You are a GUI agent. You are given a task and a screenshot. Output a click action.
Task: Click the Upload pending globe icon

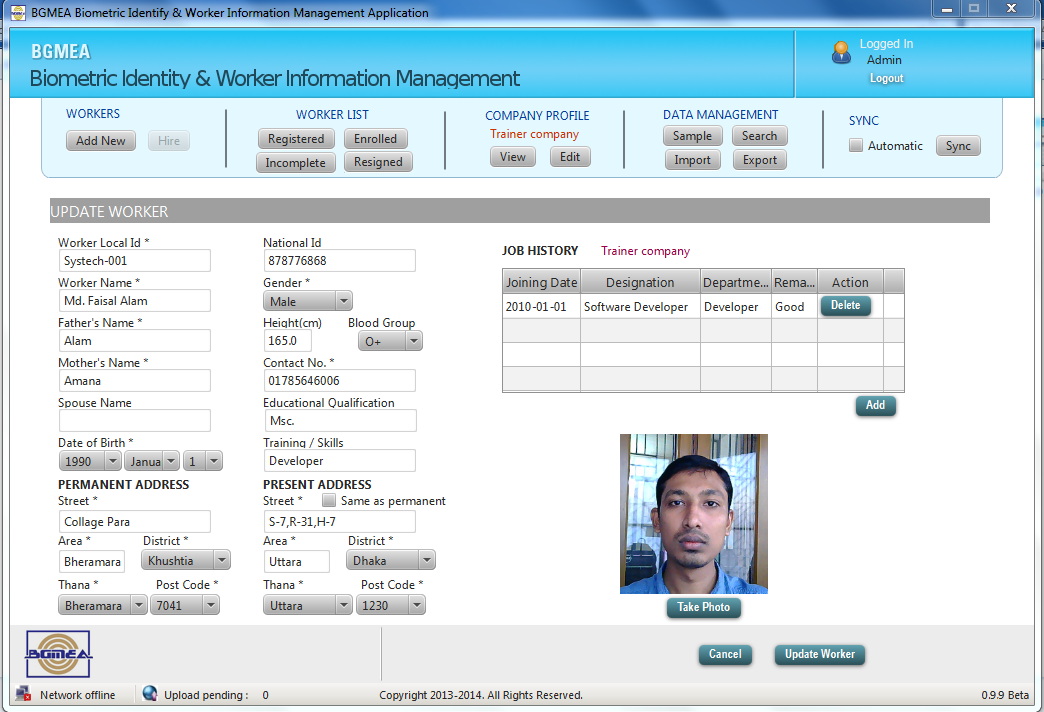click(150, 694)
